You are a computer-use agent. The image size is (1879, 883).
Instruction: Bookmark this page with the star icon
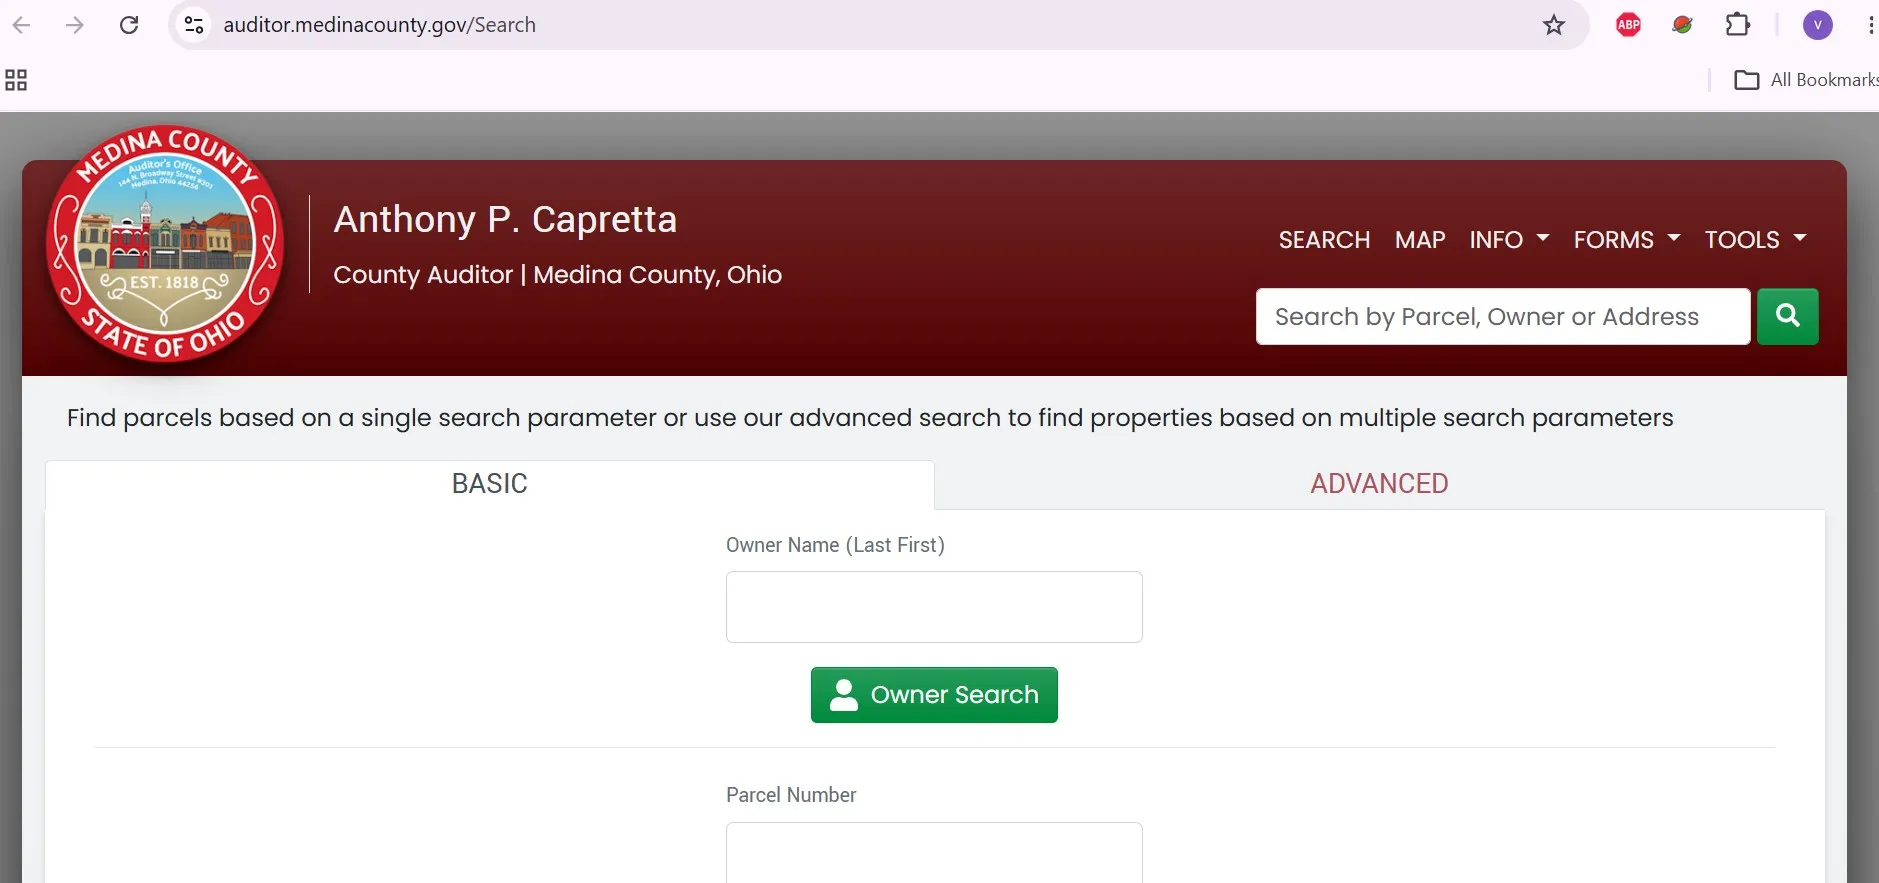click(1553, 25)
